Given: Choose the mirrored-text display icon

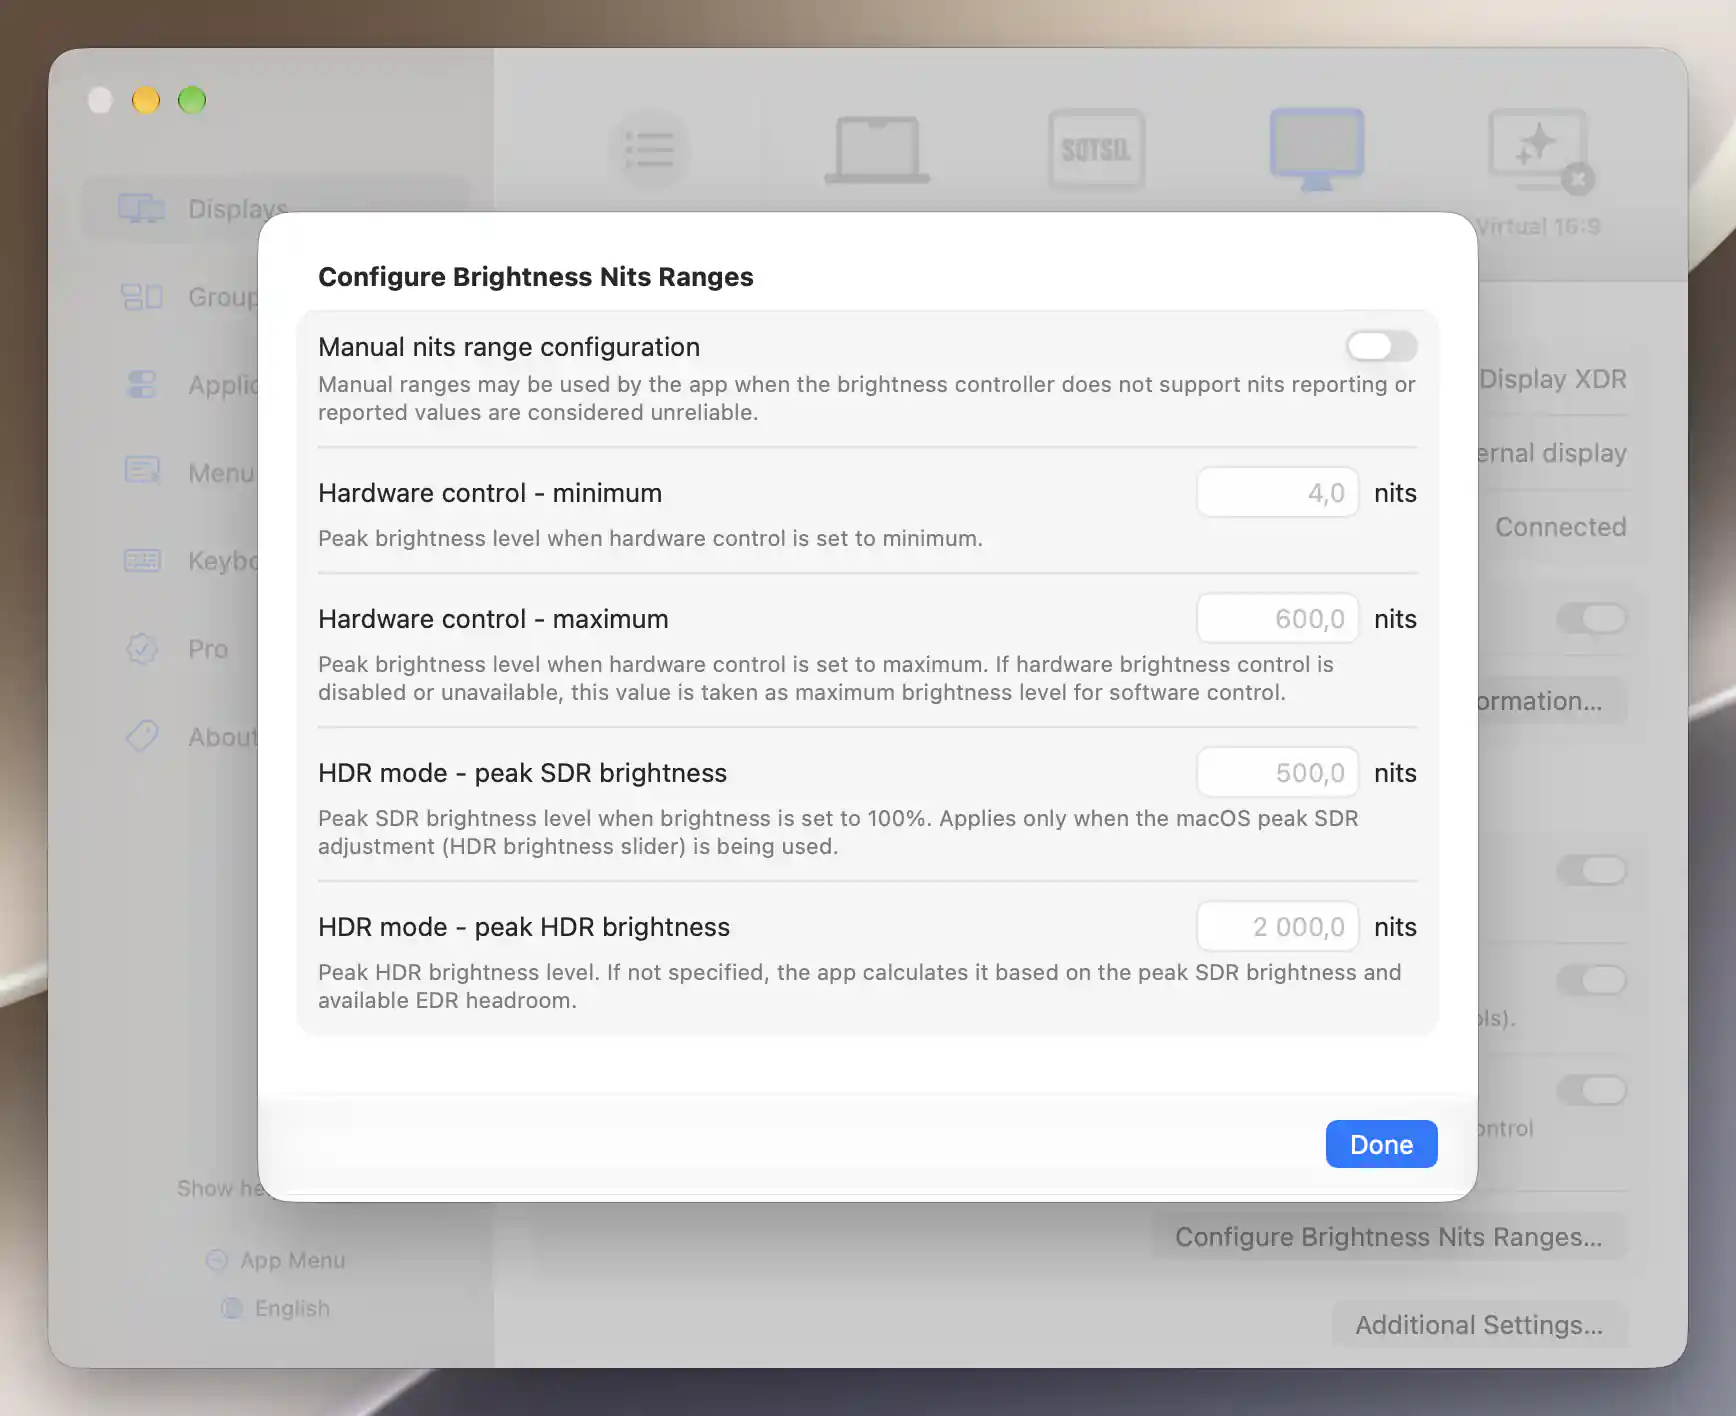Looking at the screenshot, I should pyautogui.click(x=1096, y=150).
